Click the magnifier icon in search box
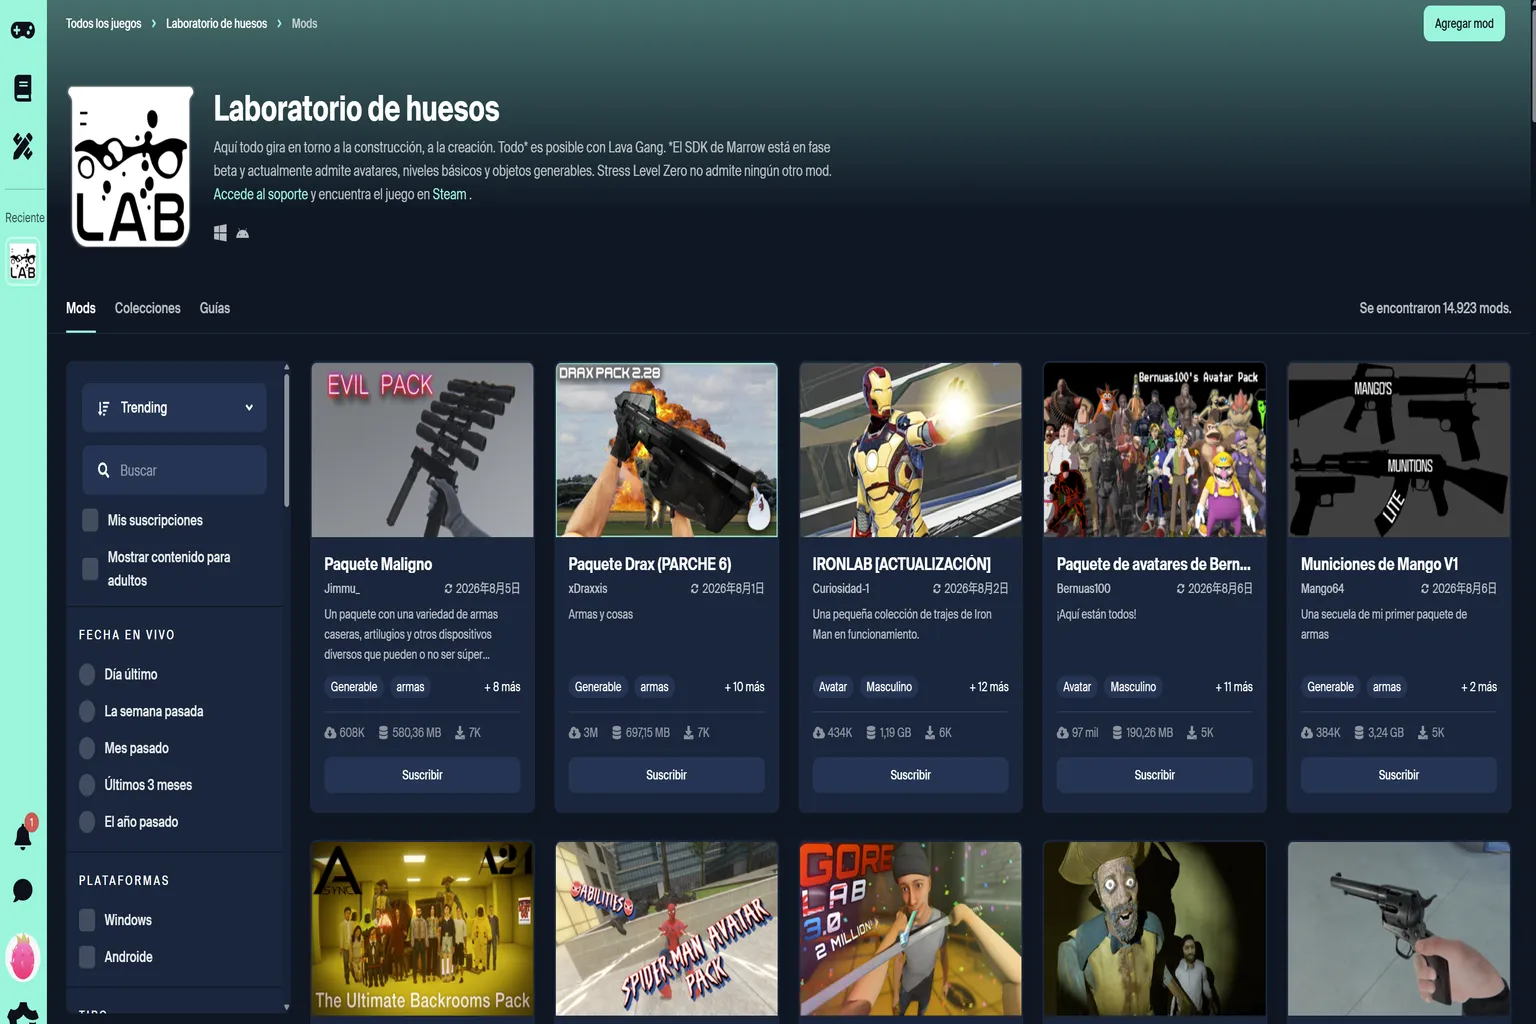The width and height of the screenshot is (1536, 1024). tap(103, 470)
